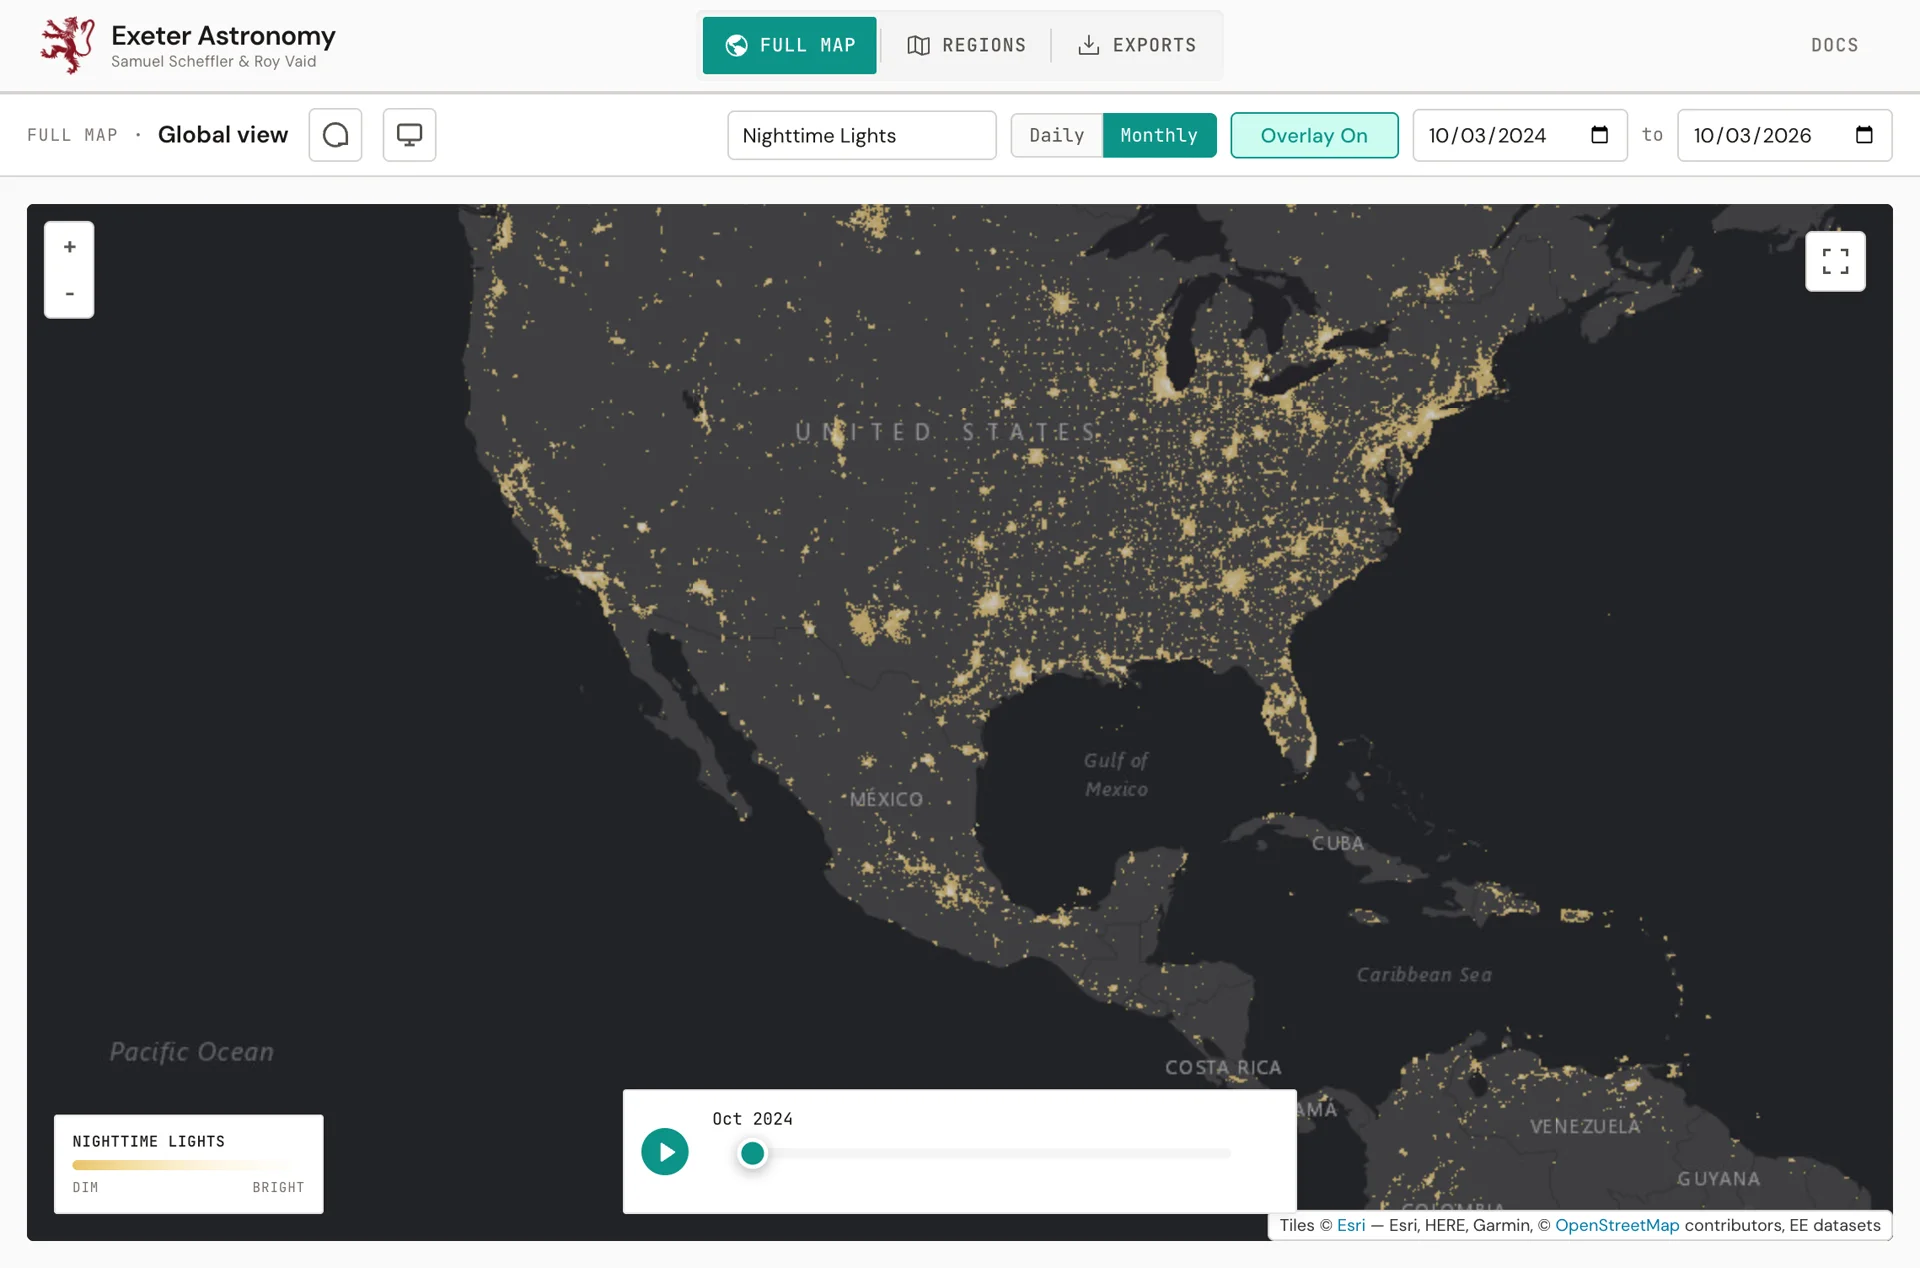1920x1268 pixels.
Task: Click the VENEZUELA map label
Action: [x=1585, y=1127]
